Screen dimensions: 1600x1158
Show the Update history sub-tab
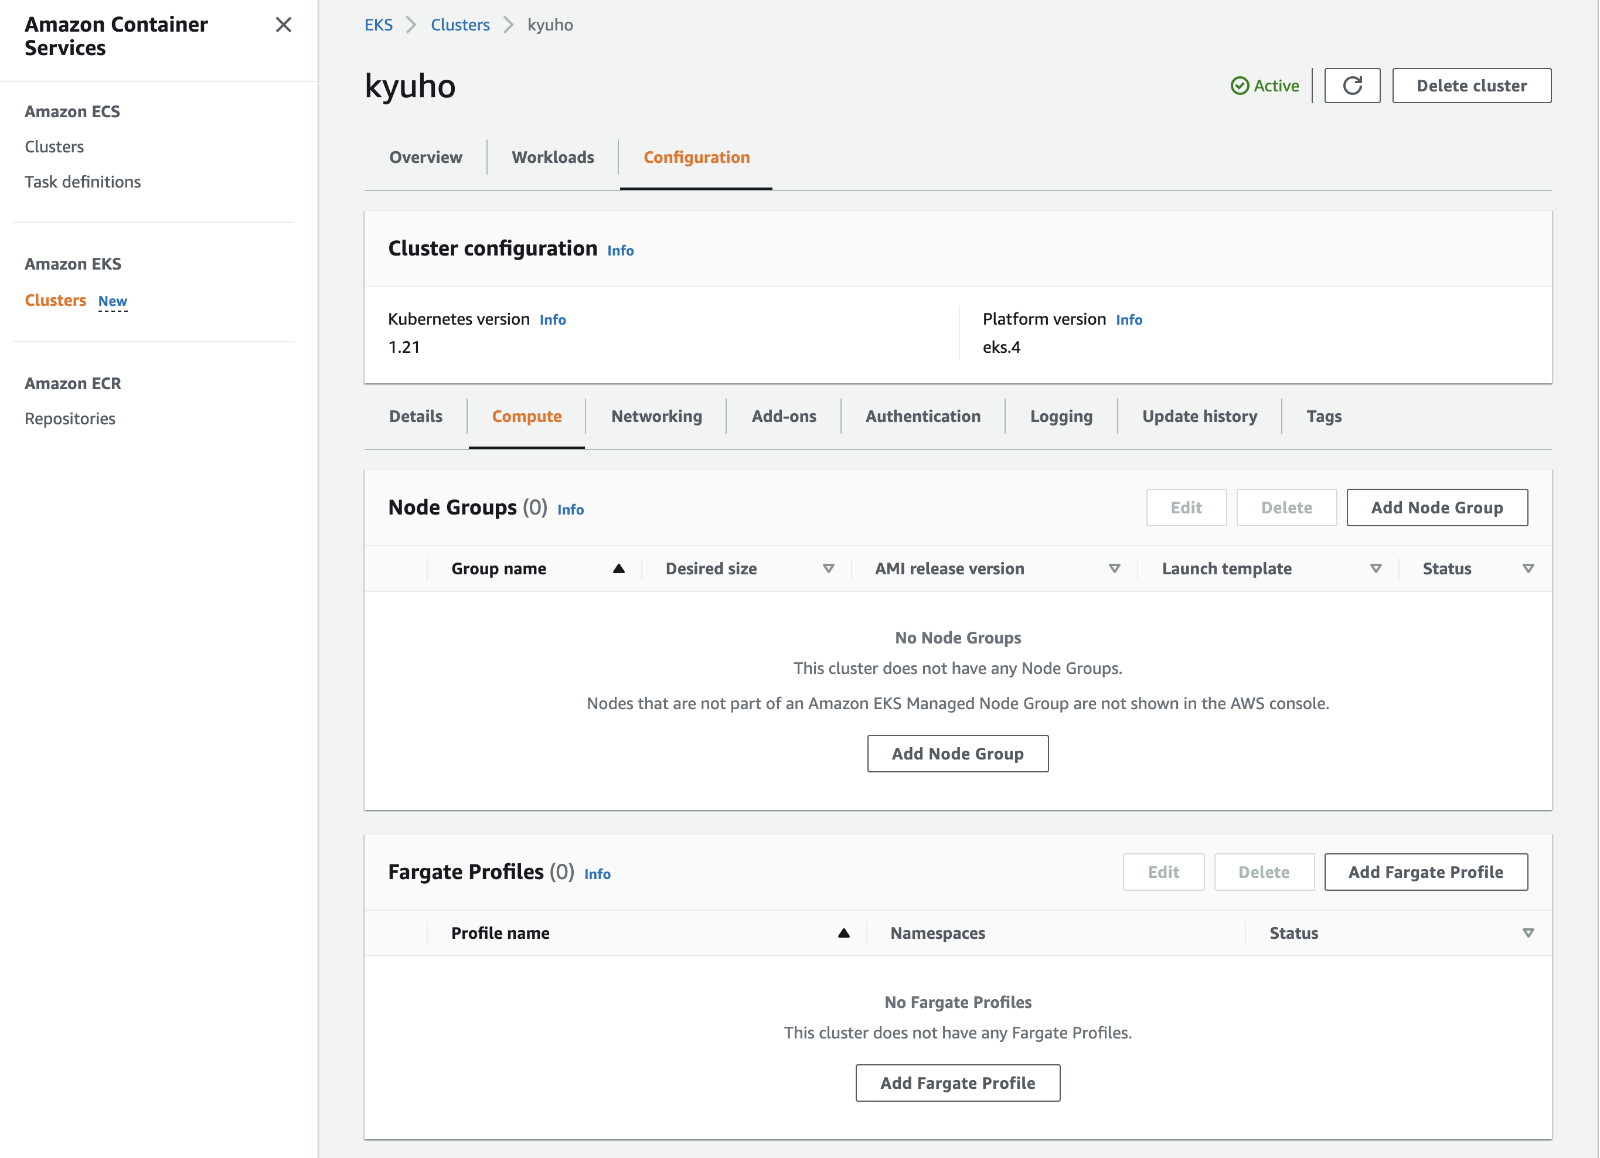click(1200, 417)
